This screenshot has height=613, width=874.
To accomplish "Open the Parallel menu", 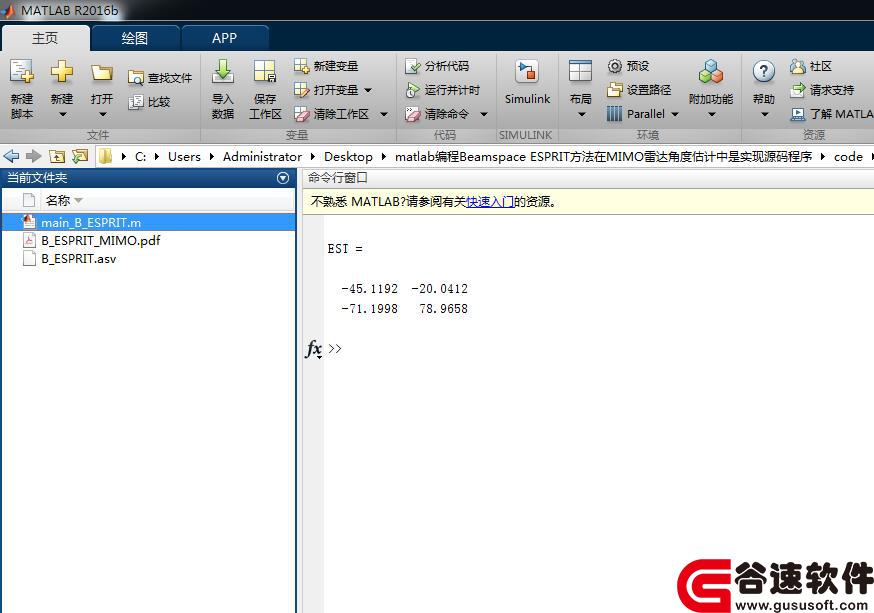I will point(642,114).
